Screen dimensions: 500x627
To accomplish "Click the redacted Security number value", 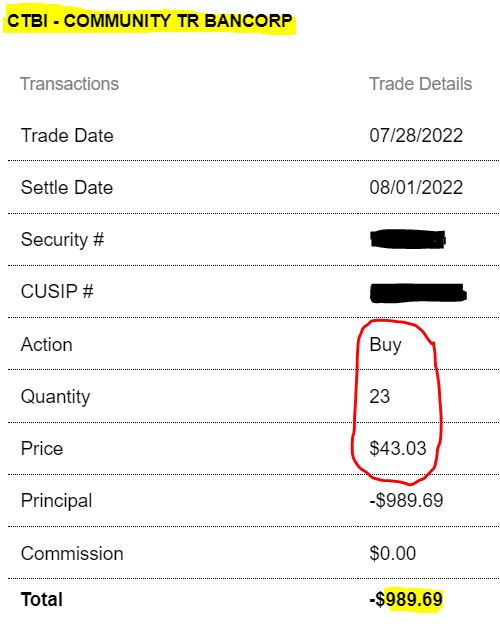I will (x=408, y=240).
